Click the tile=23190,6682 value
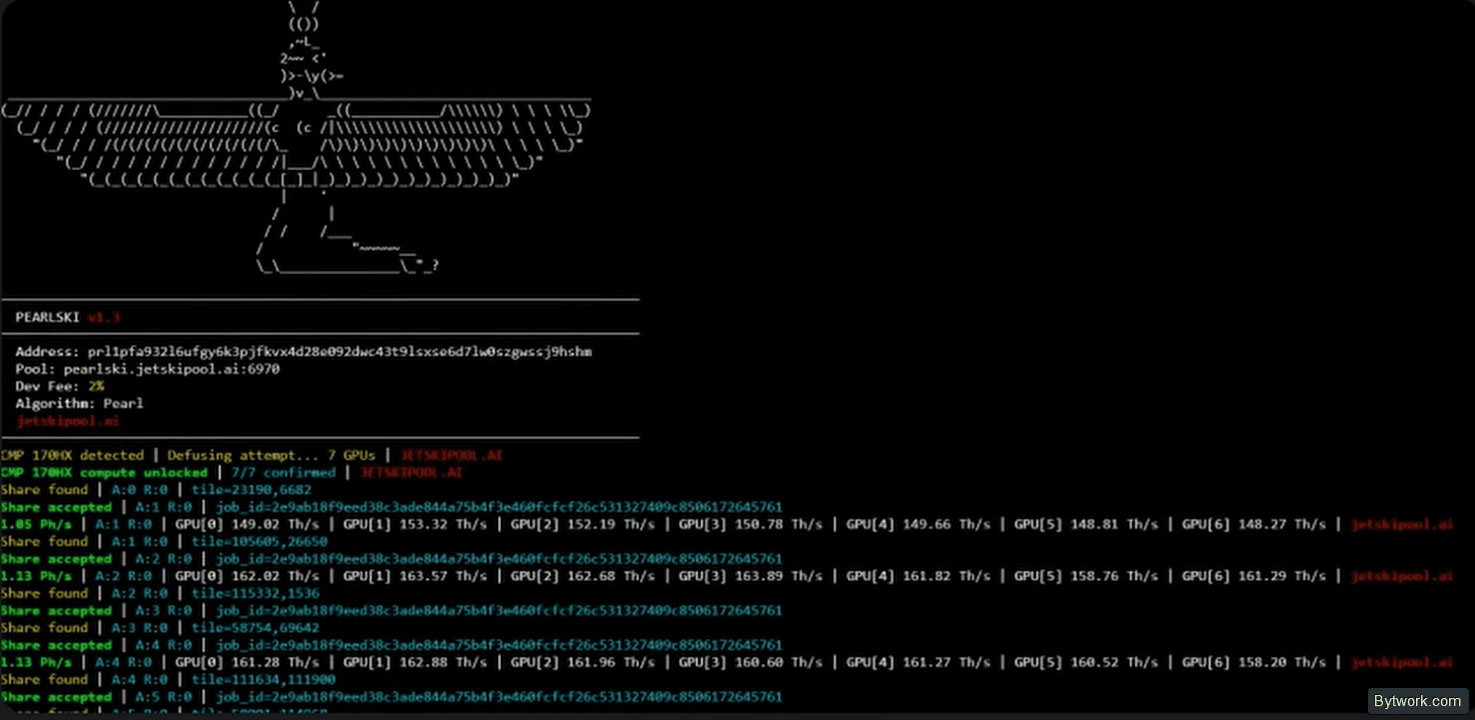The height and width of the screenshot is (720, 1475). coord(251,490)
